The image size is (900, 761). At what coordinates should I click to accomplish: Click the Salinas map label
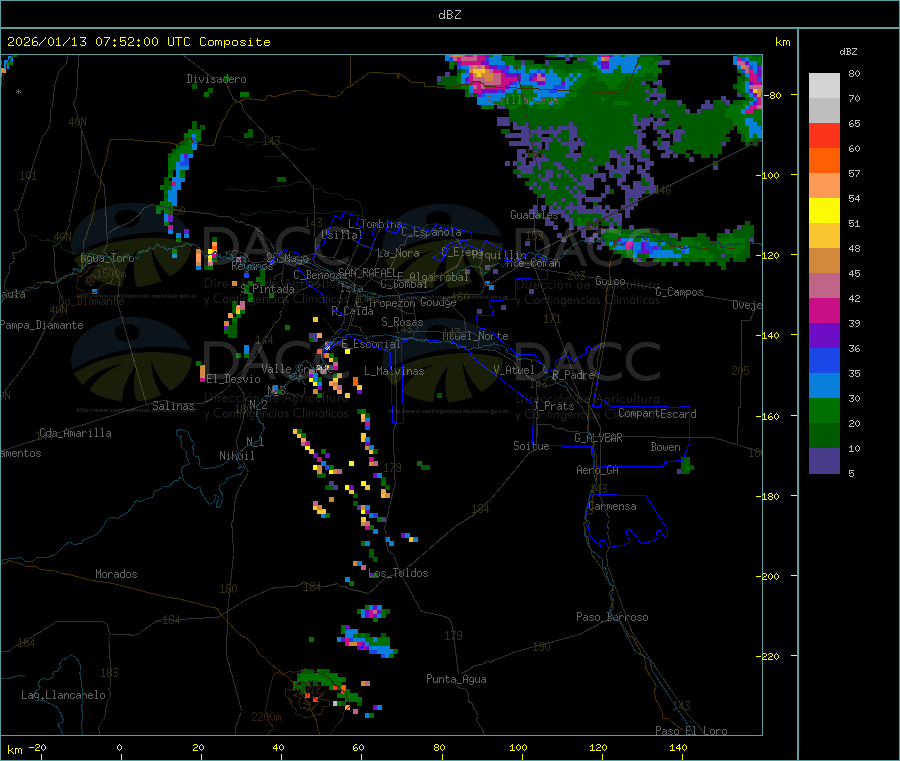pyautogui.click(x=173, y=406)
